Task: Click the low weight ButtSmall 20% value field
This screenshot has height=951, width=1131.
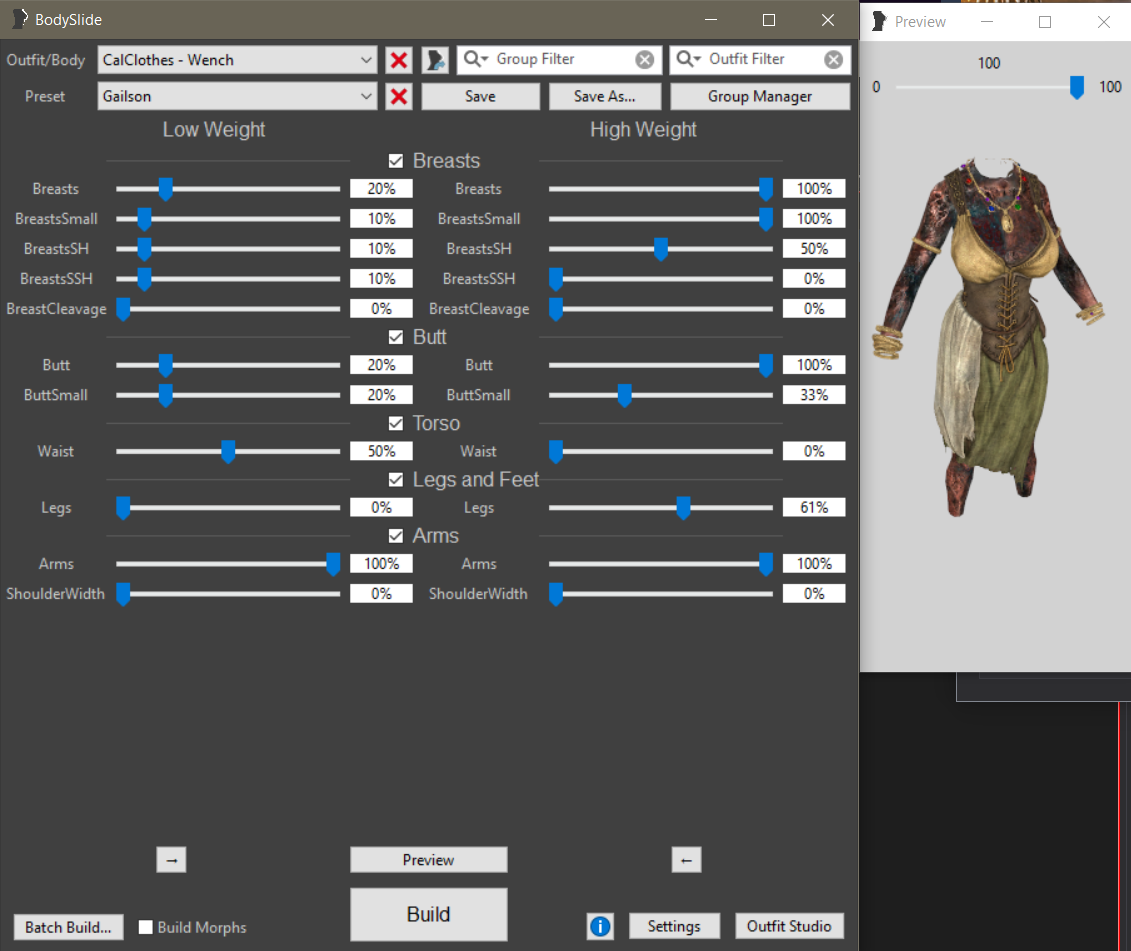Action: pos(381,395)
